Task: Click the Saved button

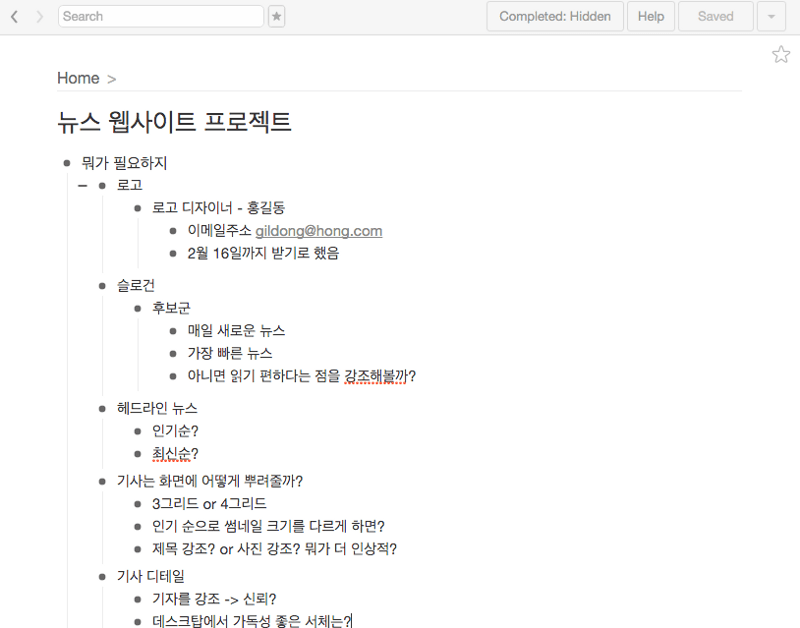Action: click(x=715, y=17)
